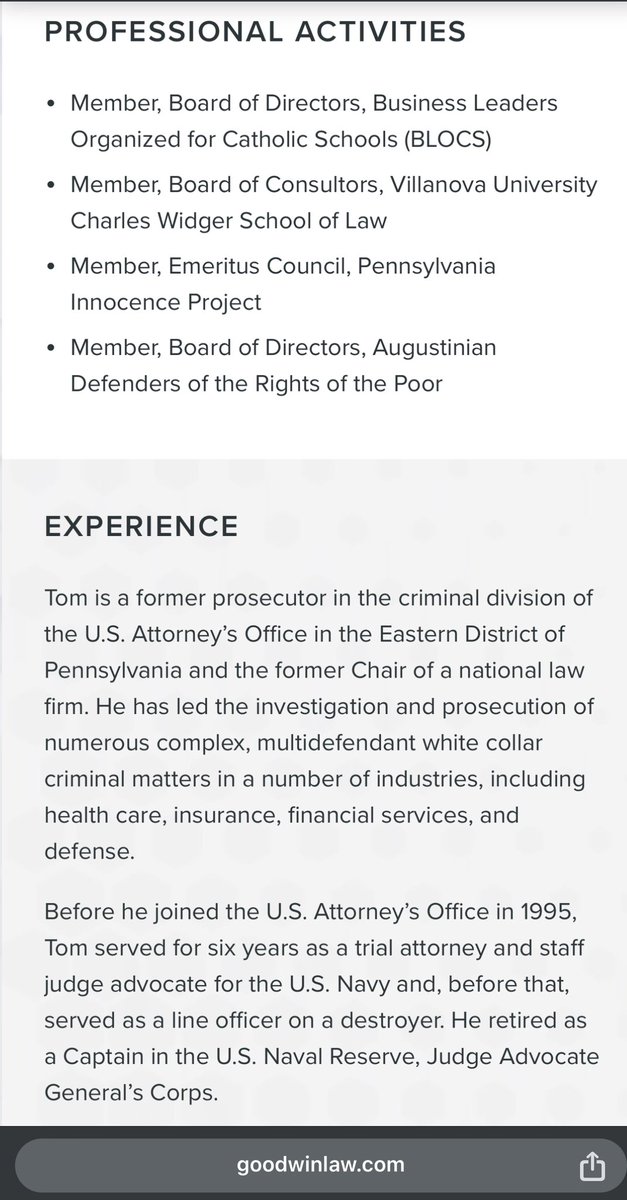The height and width of the screenshot is (1200, 627).
Task: Click the Experience section heading
Action: point(142,526)
